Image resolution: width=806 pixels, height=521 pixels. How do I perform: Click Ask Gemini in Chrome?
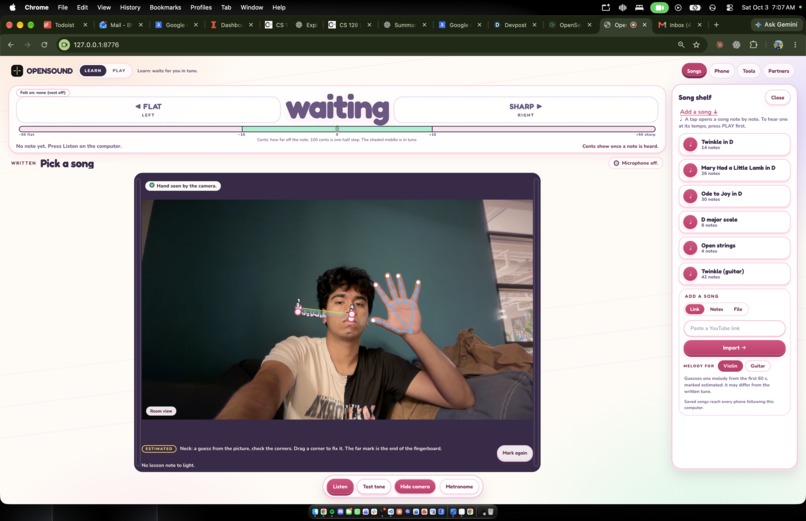point(776,25)
